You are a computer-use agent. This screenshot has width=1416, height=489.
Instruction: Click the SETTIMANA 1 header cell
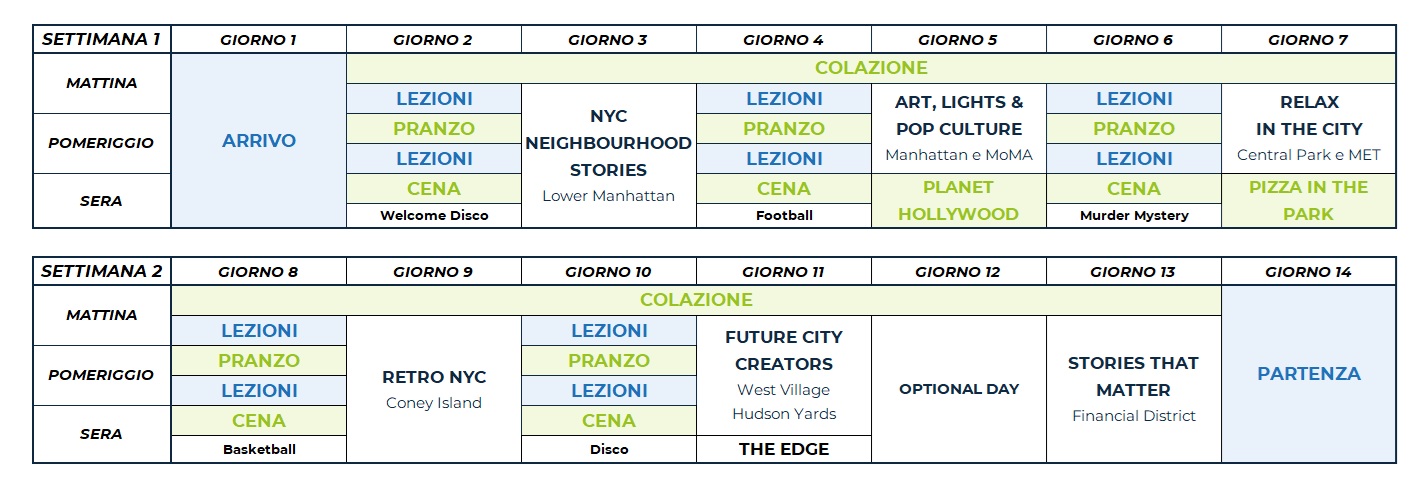101,40
